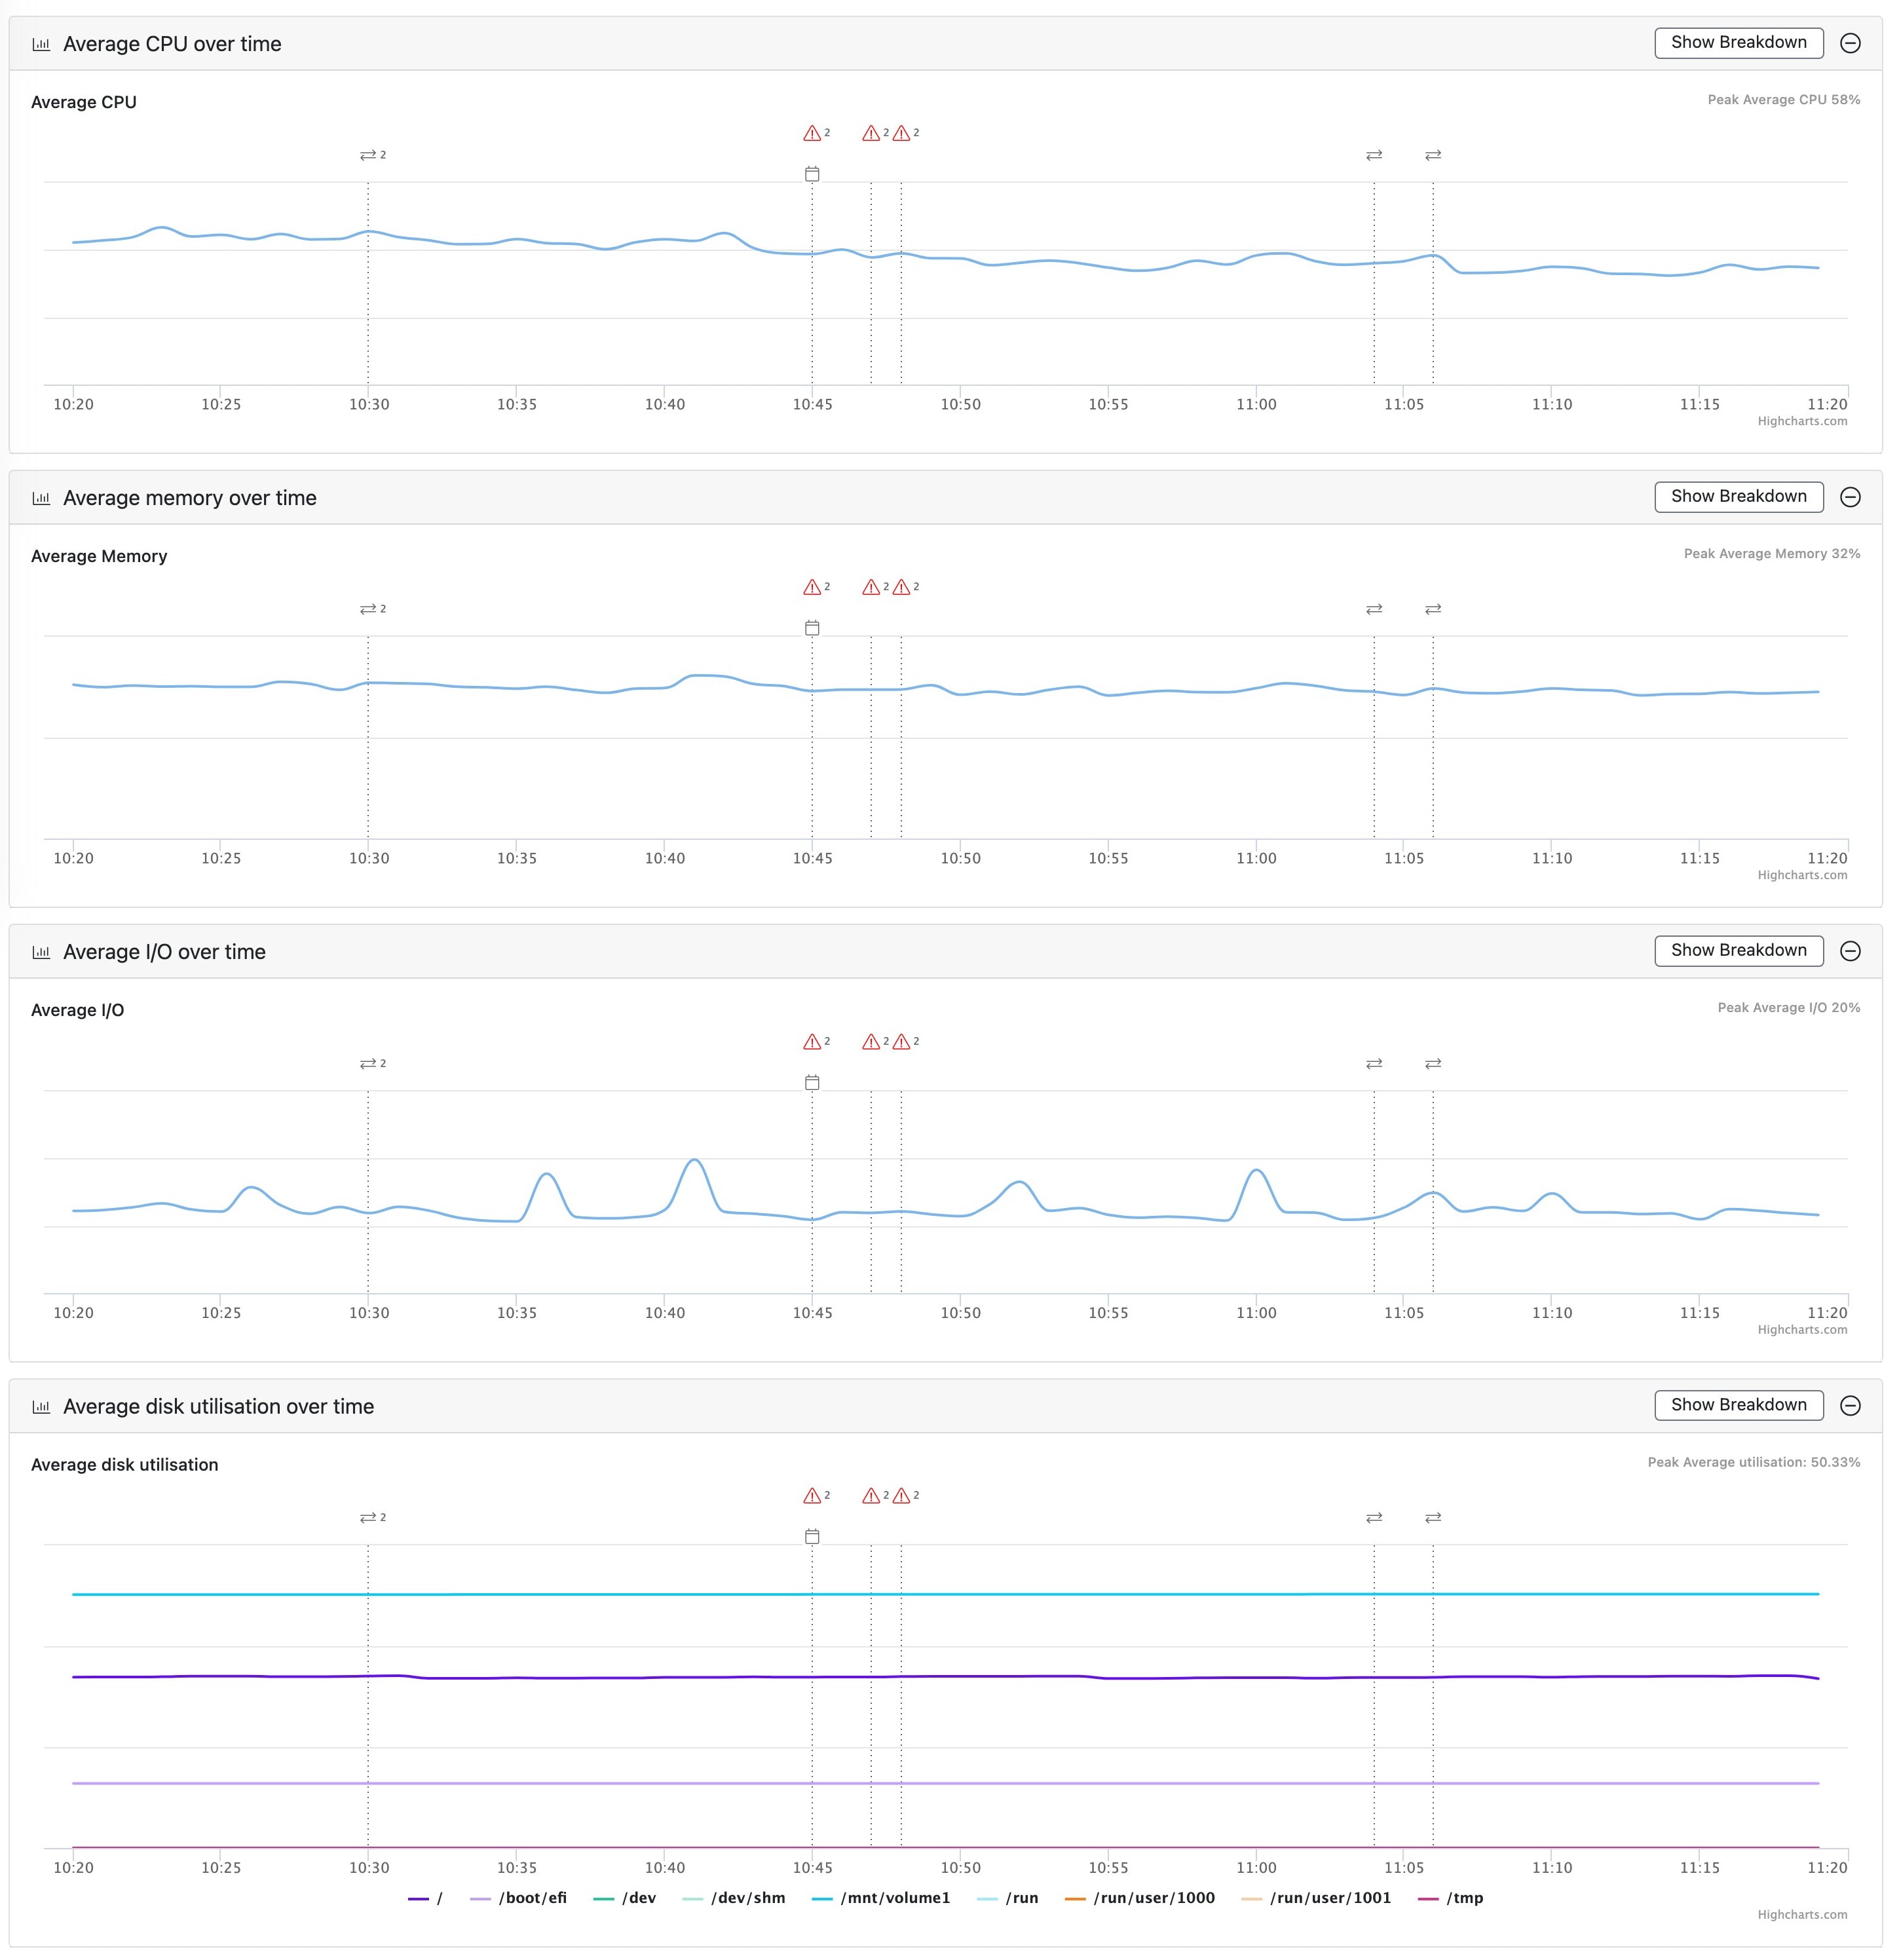Open the Average memory over time section header
1899x1960 pixels.
189,497
